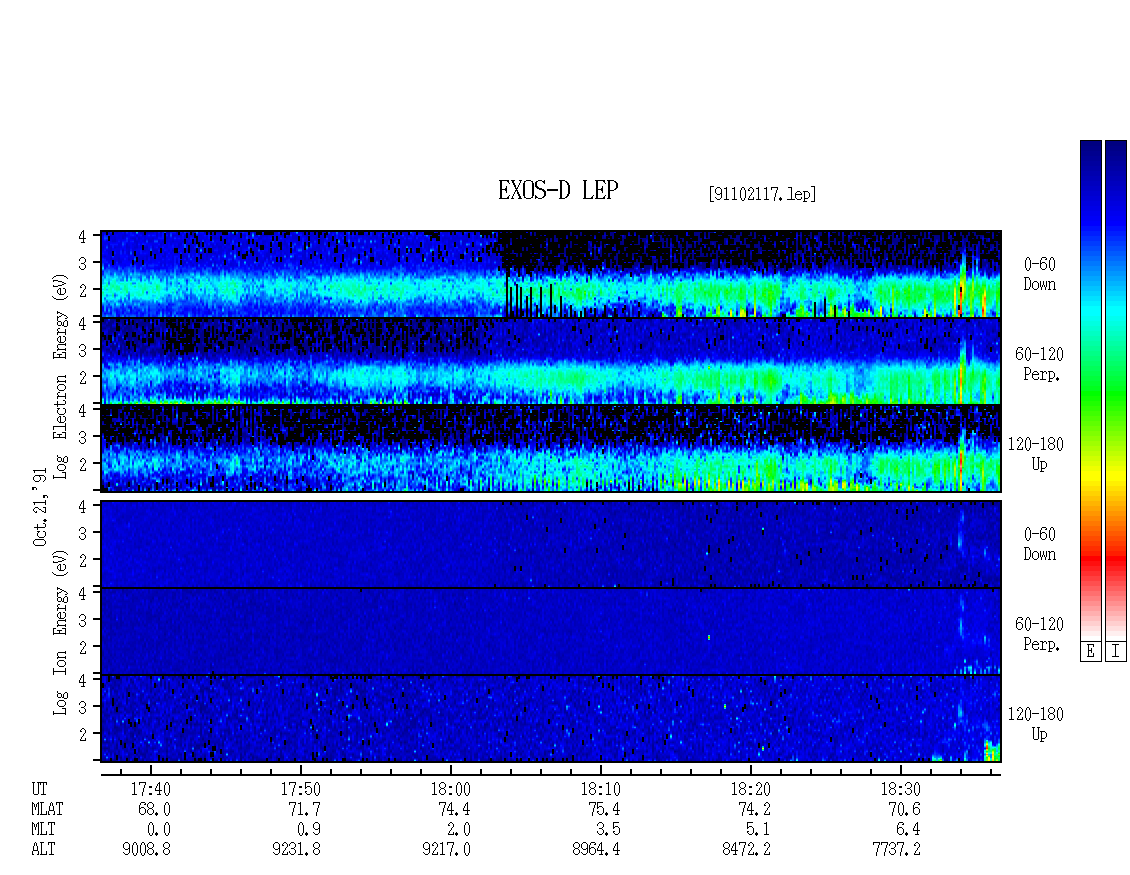Click the 18:00 UT time label
The image size is (1130, 875).
pyautogui.click(x=450, y=789)
